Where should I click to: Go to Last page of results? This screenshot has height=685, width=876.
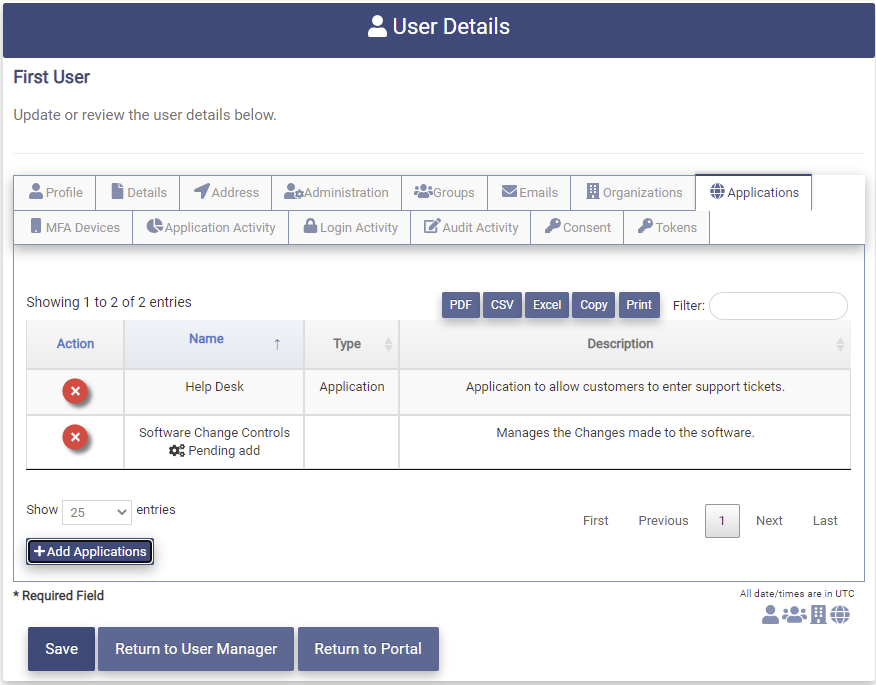pyautogui.click(x=825, y=521)
